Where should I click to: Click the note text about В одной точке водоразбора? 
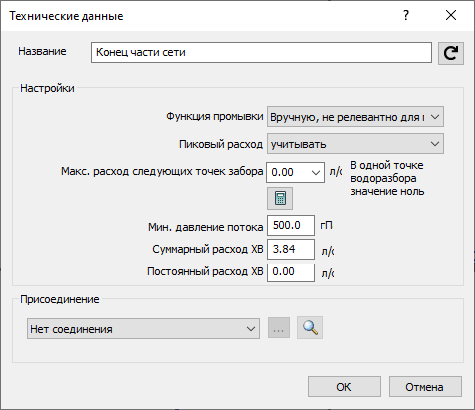(387, 178)
